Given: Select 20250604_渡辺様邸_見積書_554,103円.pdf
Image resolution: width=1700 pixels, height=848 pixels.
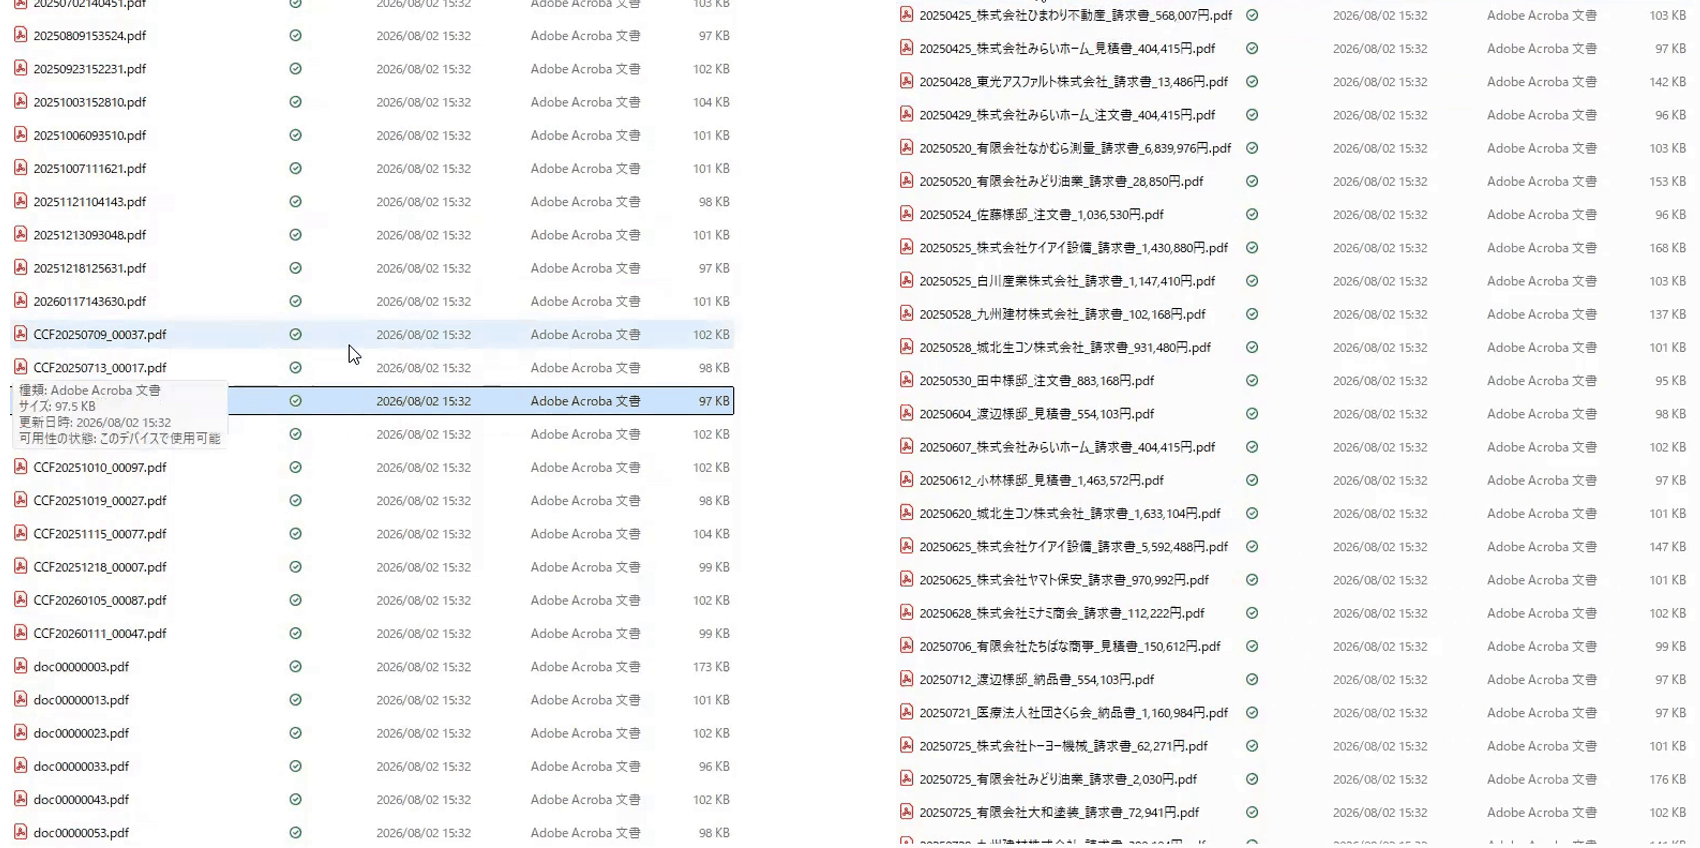Looking at the screenshot, I should point(1036,414).
